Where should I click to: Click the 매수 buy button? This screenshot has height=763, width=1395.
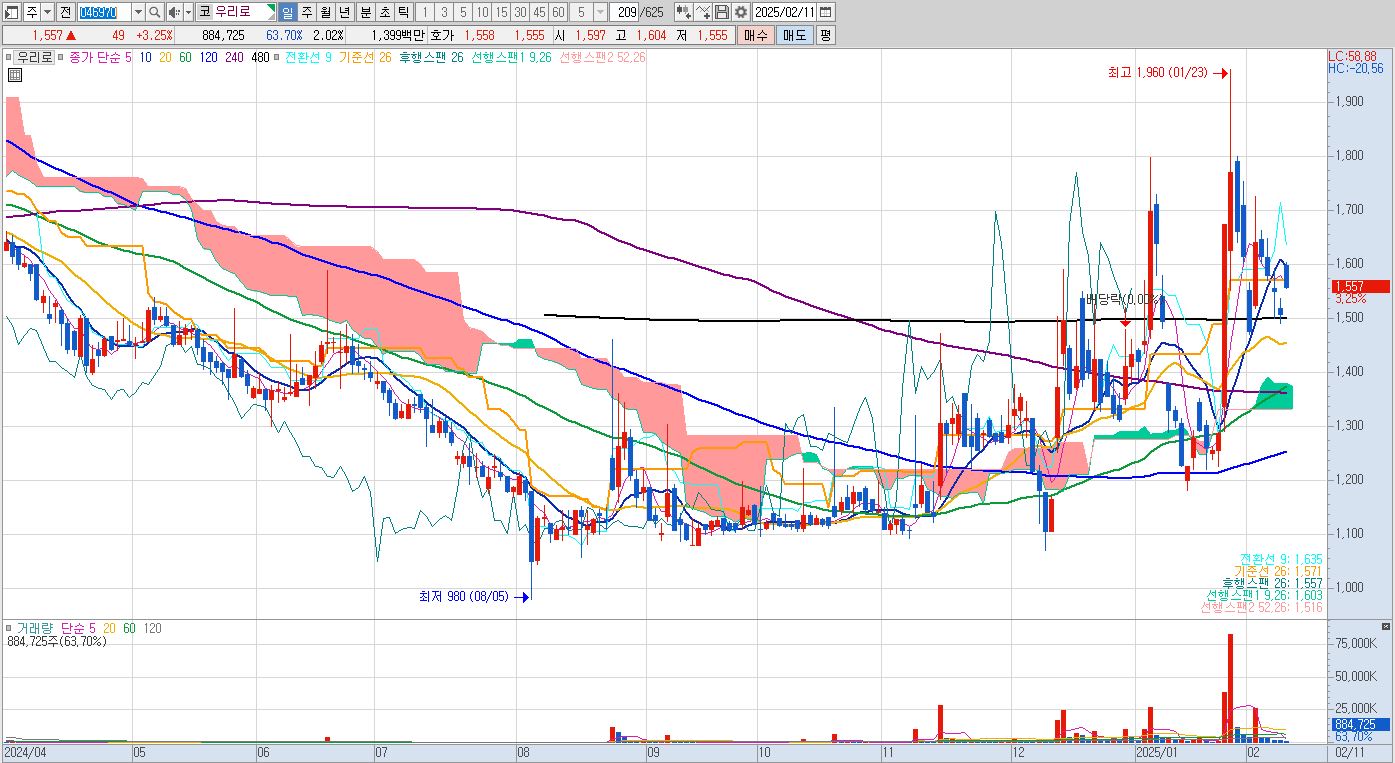(x=756, y=35)
